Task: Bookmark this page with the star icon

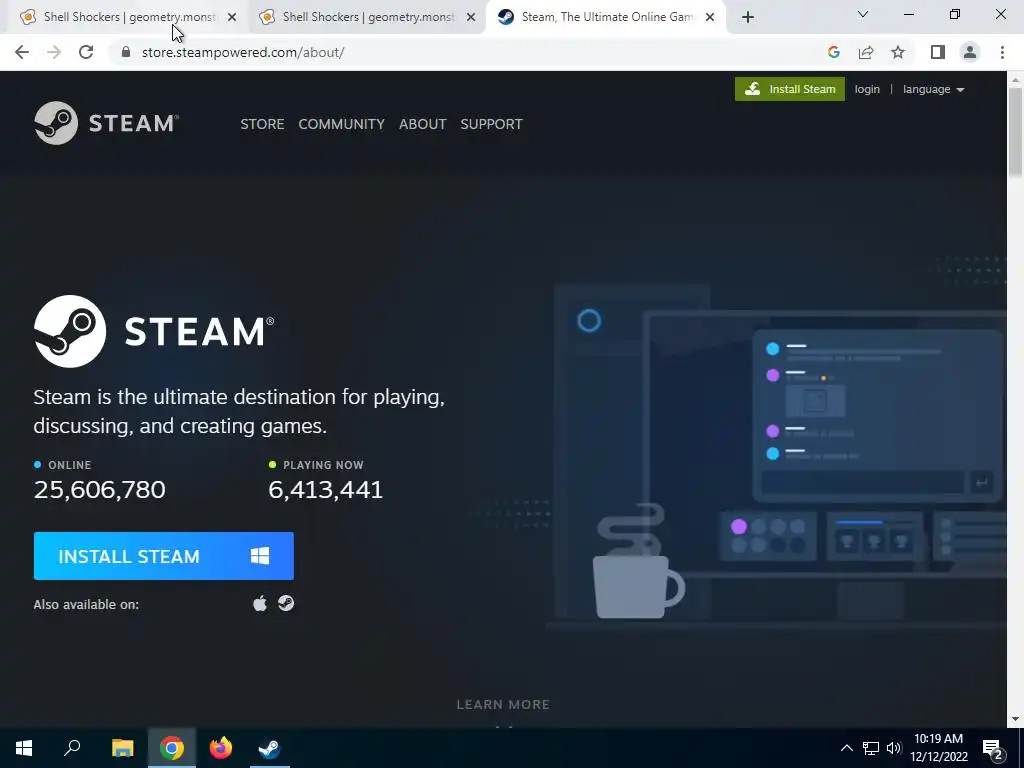Action: pos(898,52)
